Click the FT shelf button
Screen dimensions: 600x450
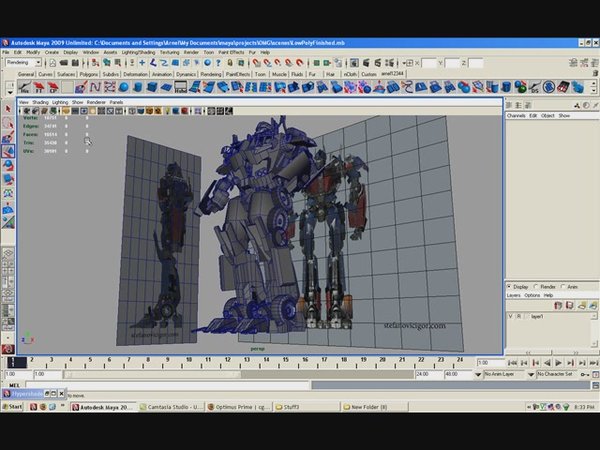(39, 87)
